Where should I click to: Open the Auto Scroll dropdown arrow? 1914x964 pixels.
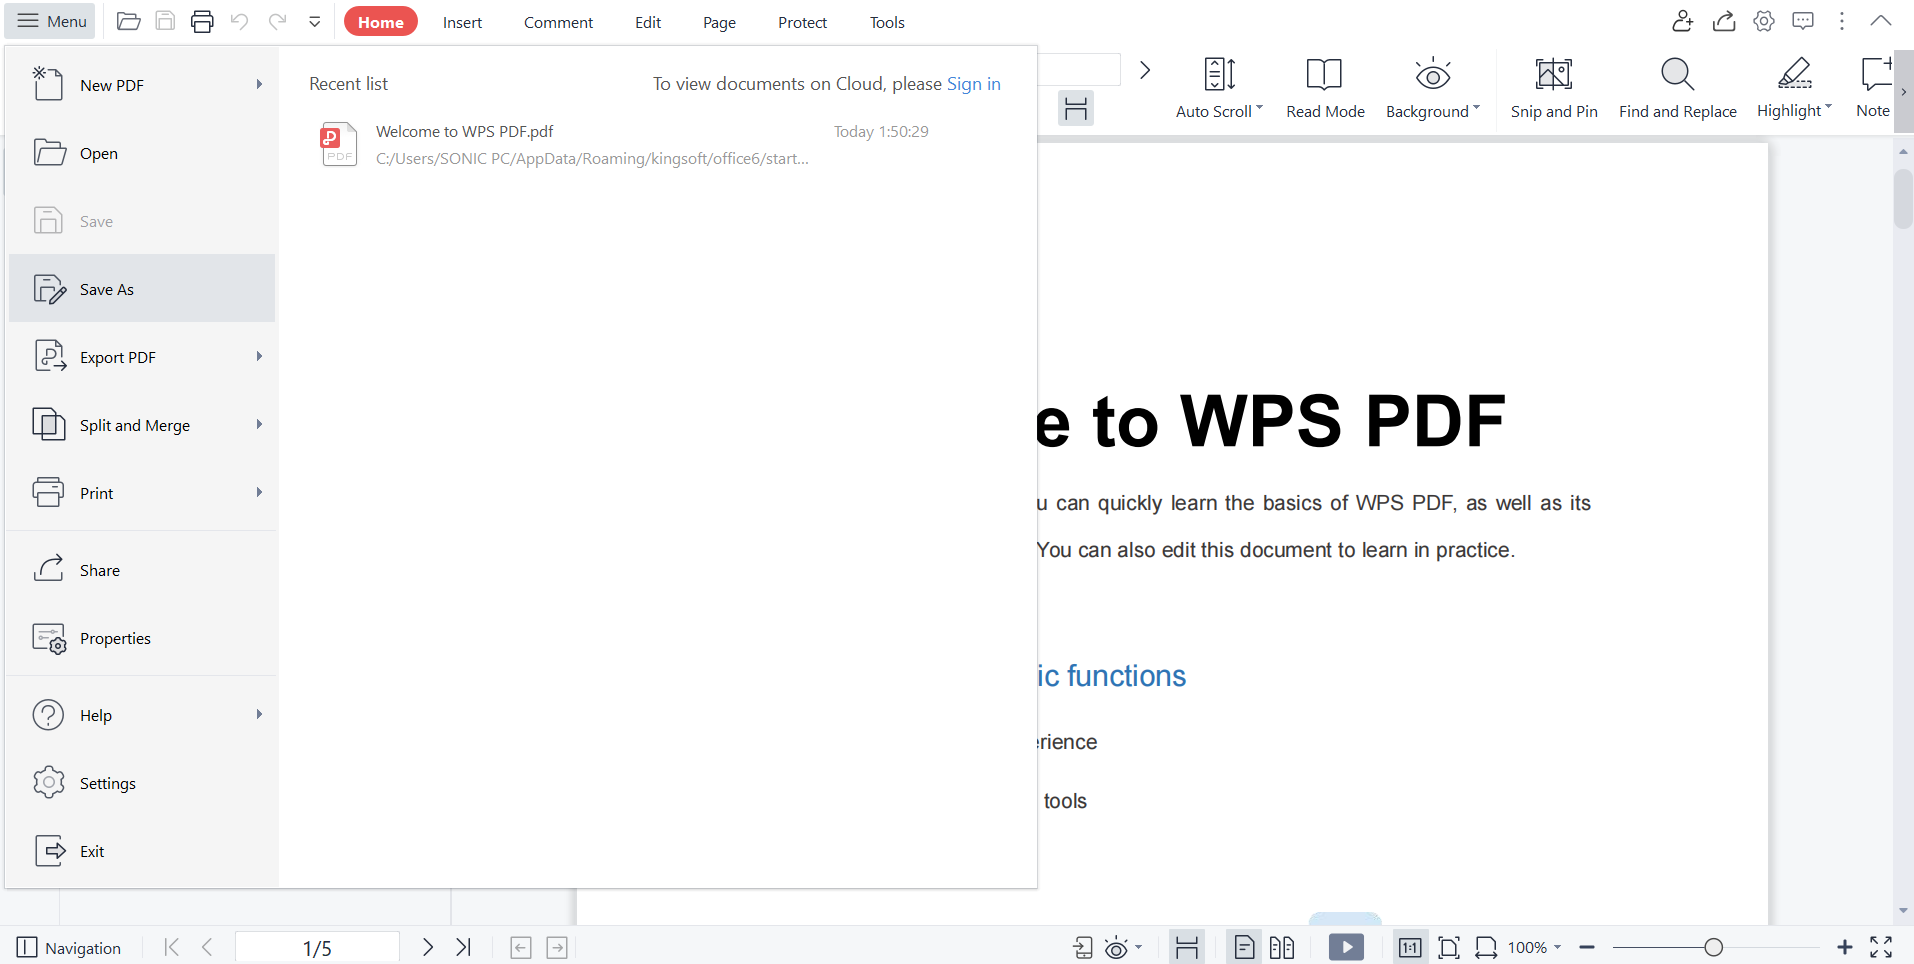(1260, 108)
